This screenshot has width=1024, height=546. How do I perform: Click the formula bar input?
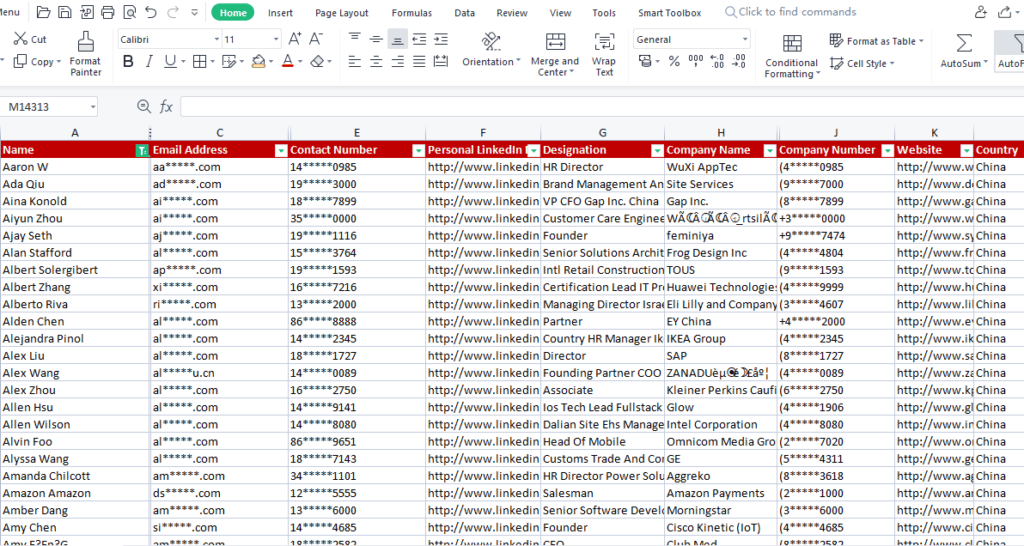[x=601, y=106]
